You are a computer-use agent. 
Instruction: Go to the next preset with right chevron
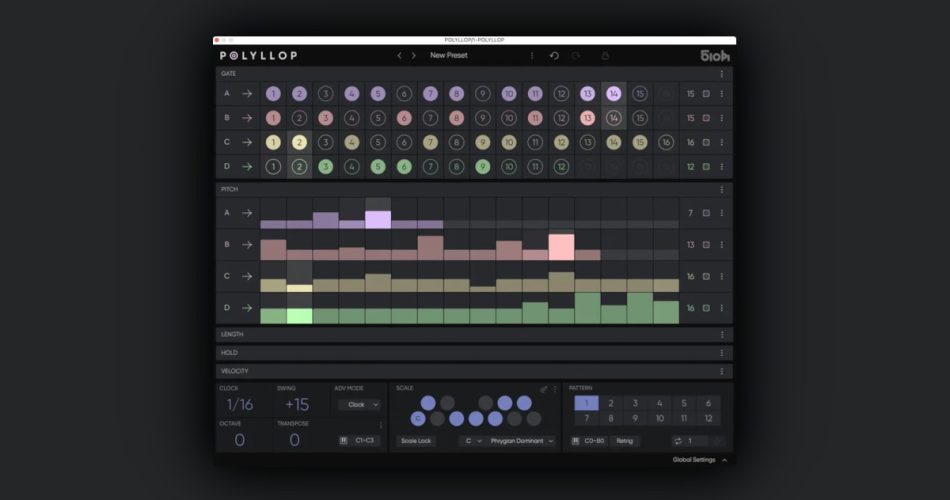click(x=414, y=56)
